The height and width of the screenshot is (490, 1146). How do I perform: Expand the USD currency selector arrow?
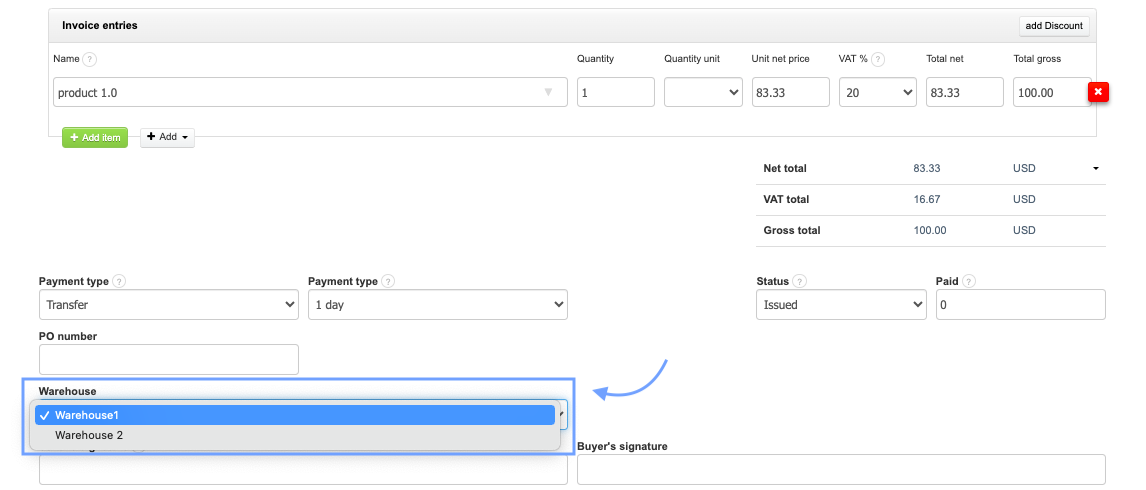[1095, 169]
